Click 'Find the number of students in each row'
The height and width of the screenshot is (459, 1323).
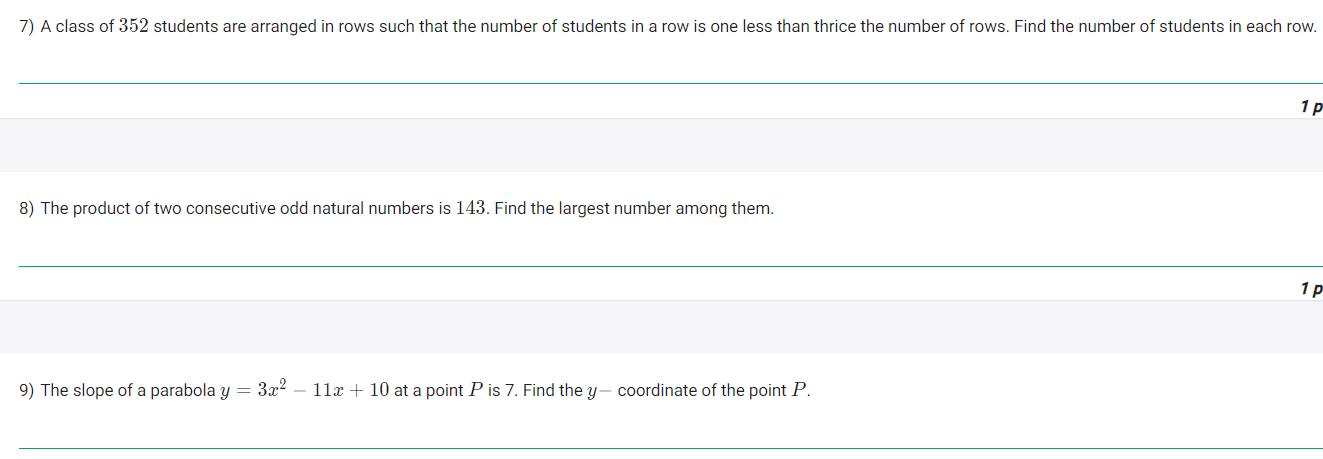click(1166, 26)
